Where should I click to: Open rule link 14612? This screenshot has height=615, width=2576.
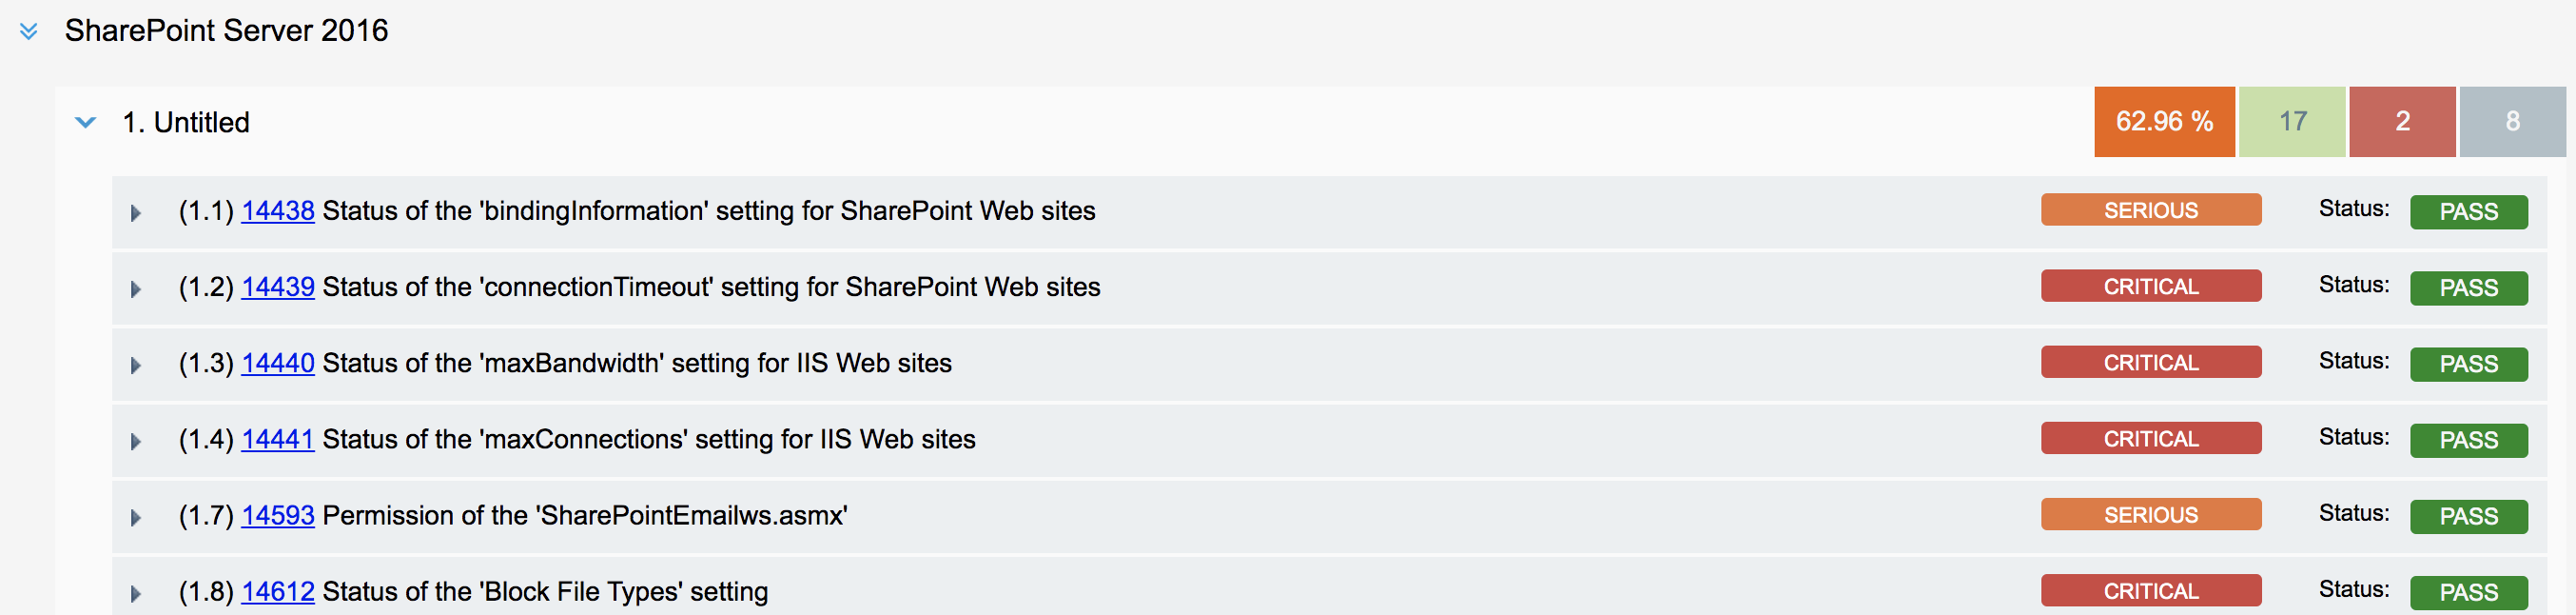click(x=277, y=591)
